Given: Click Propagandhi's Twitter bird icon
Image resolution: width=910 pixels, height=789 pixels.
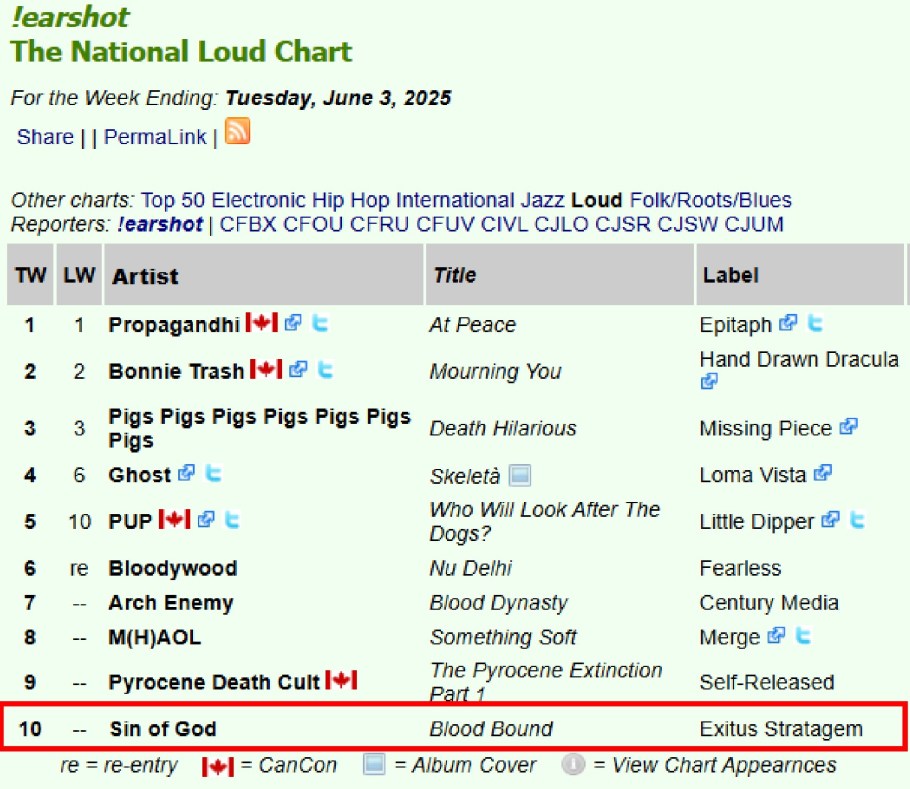Looking at the screenshot, I should (x=320, y=323).
